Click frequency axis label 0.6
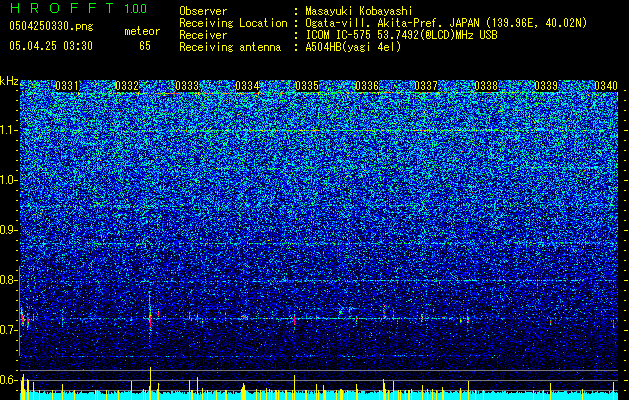The image size is (629, 400). (8, 380)
